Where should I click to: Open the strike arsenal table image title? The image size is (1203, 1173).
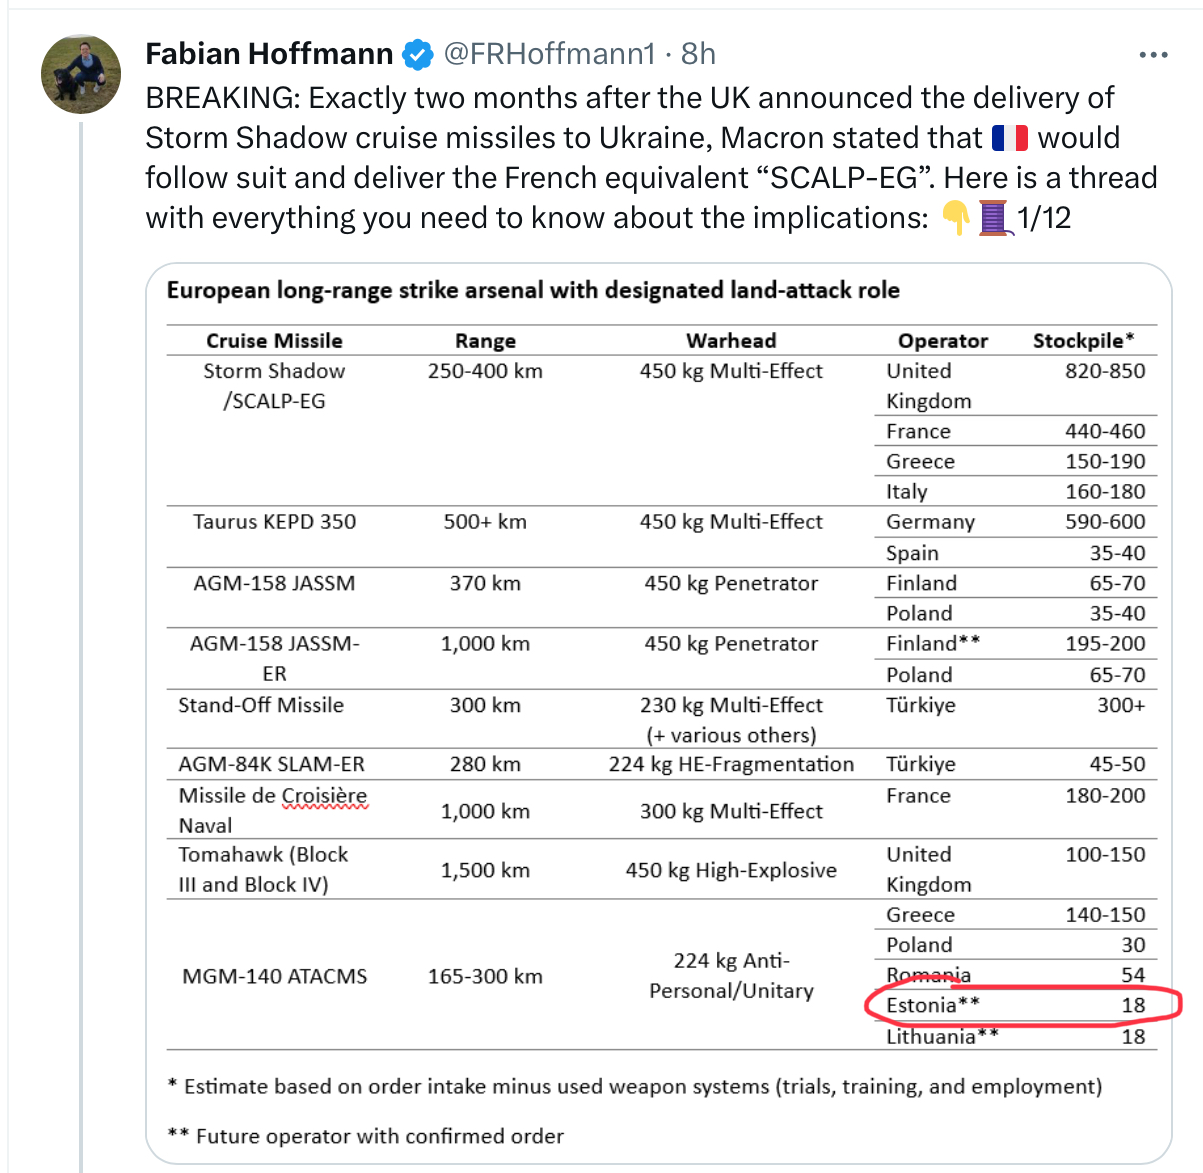click(x=533, y=290)
